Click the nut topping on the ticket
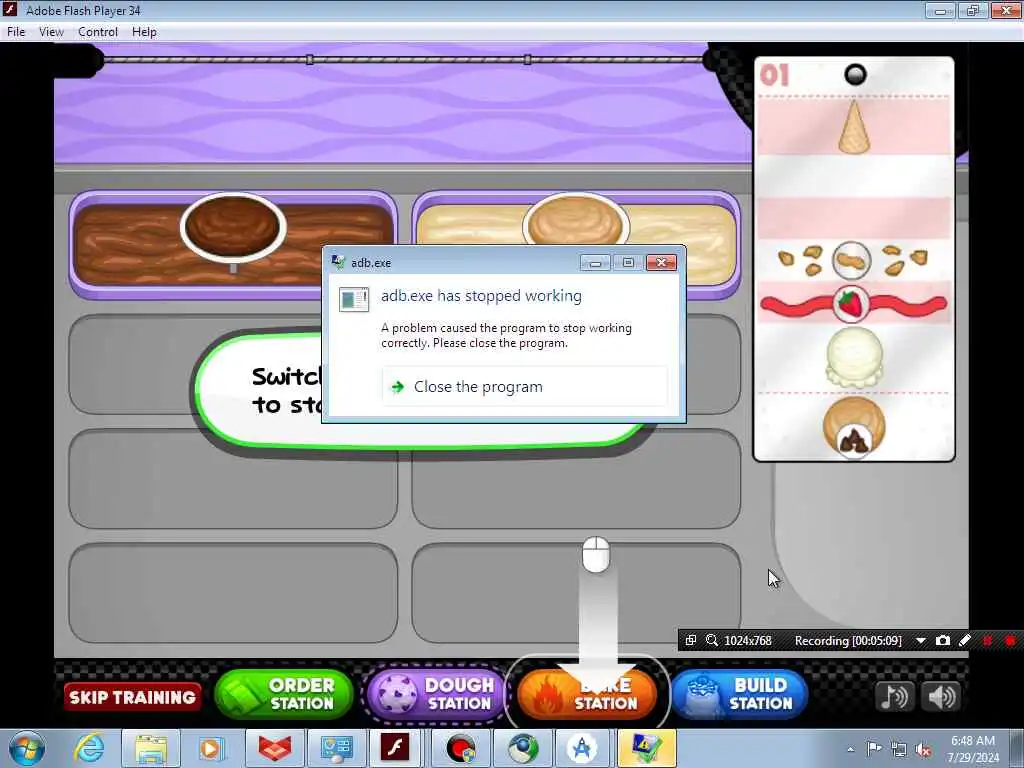 852,260
